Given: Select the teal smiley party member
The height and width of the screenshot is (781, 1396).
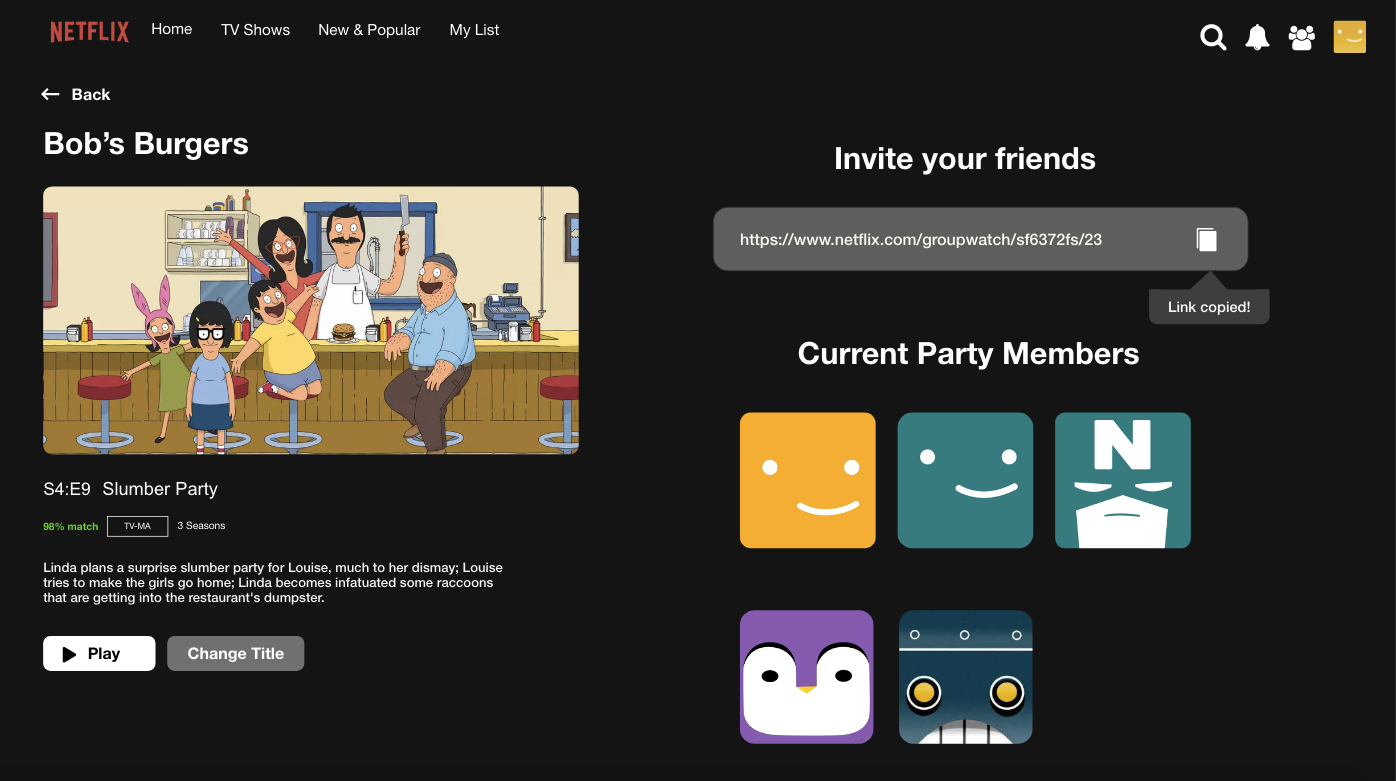Looking at the screenshot, I should click(x=965, y=480).
